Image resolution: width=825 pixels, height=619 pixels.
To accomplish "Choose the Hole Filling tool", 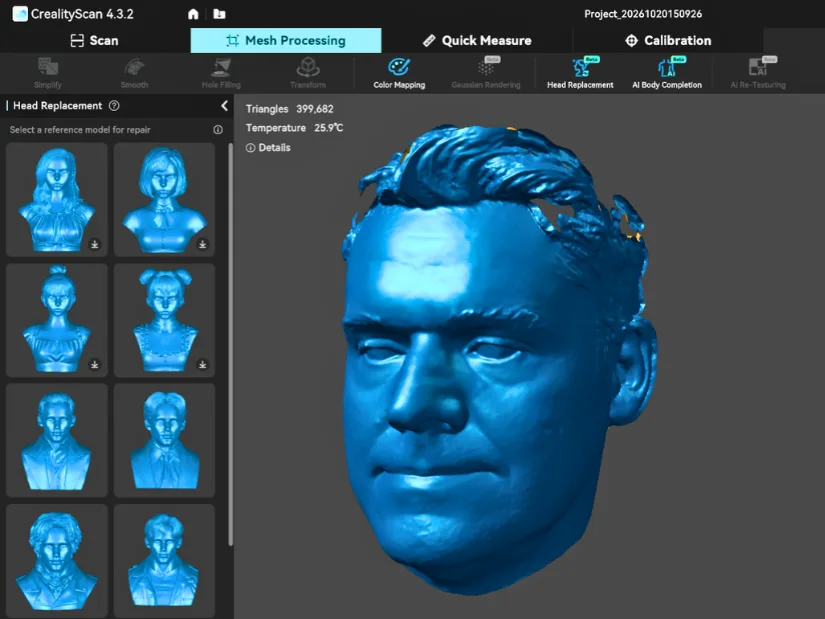I will [221, 74].
